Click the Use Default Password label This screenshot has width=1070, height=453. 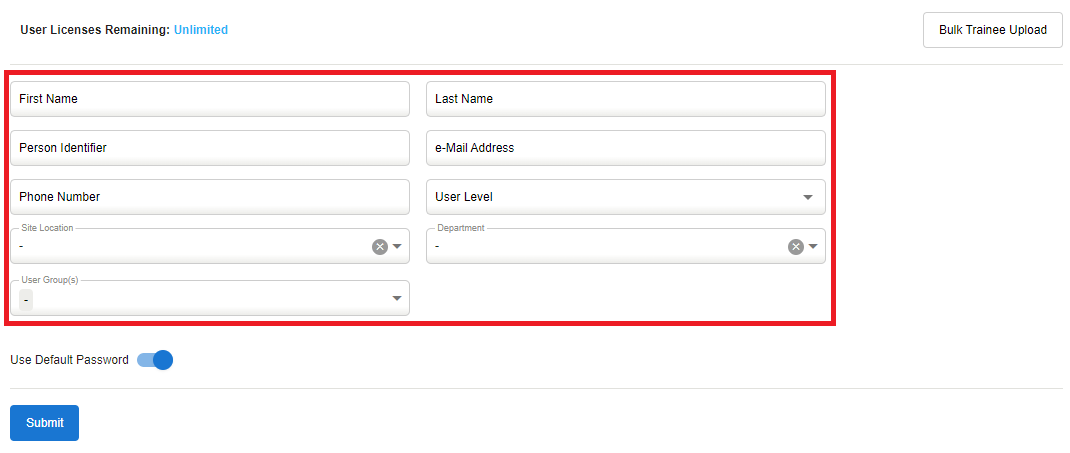tap(69, 360)
